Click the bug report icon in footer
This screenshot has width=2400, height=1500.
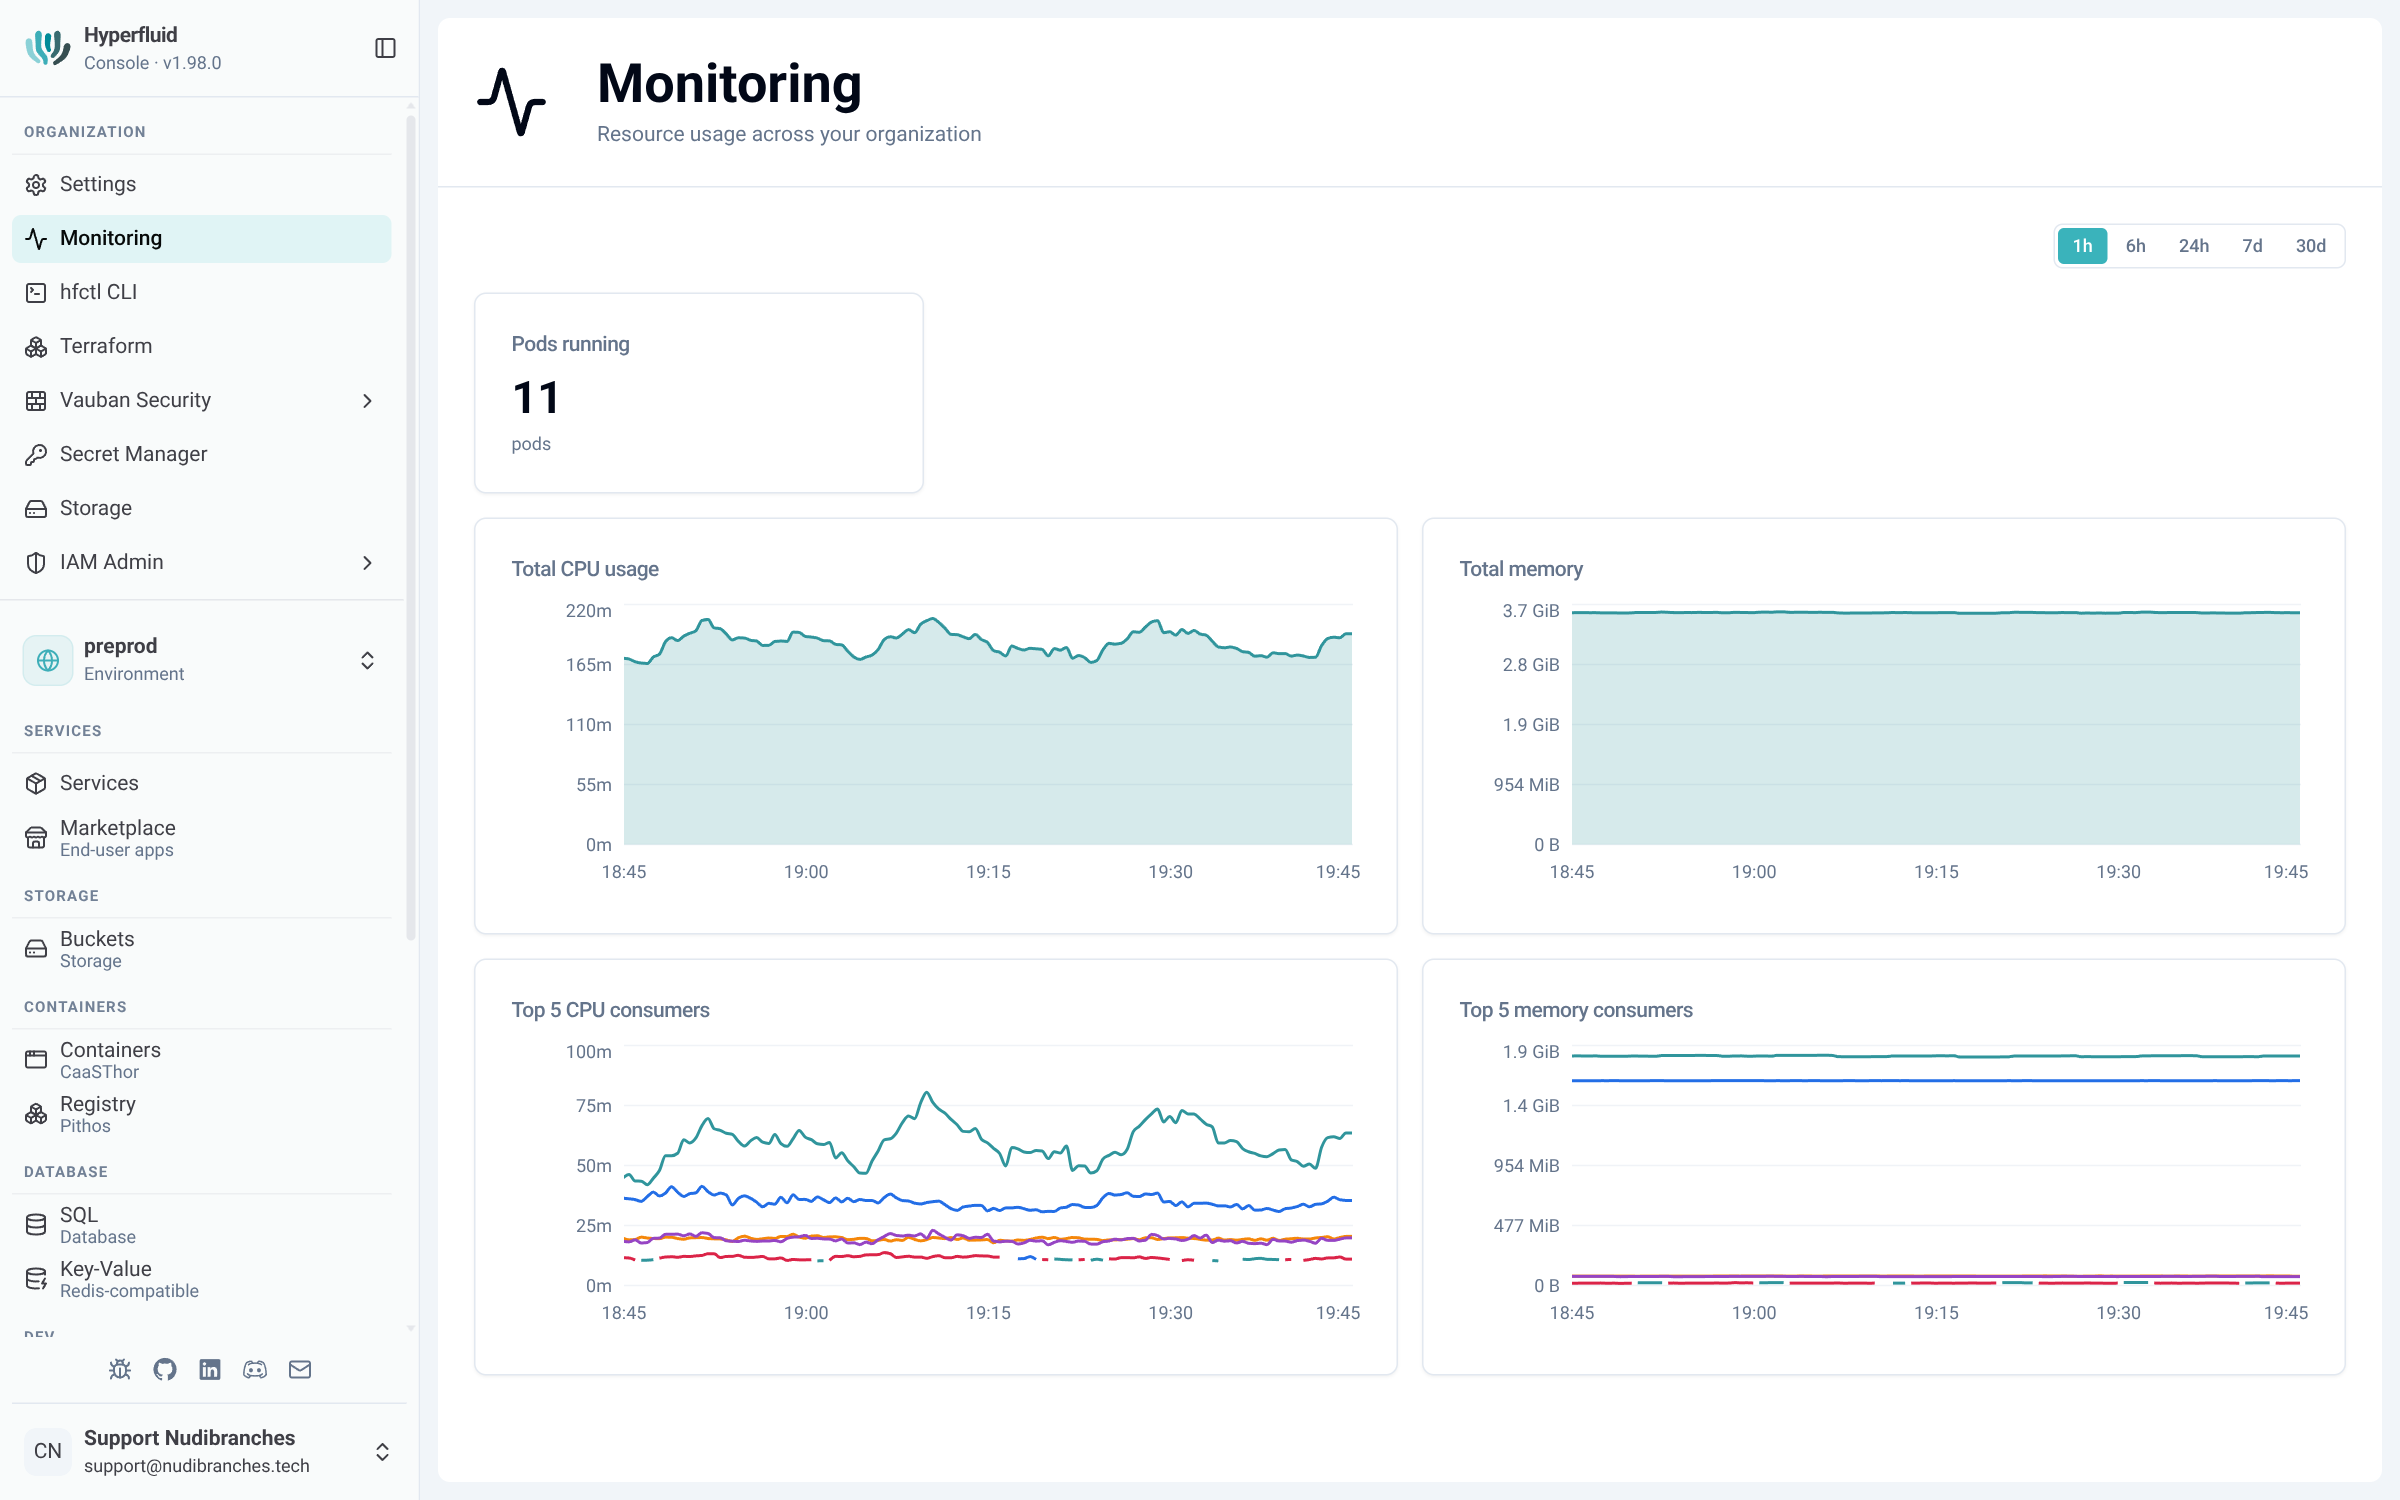(x=120, y=1369)
